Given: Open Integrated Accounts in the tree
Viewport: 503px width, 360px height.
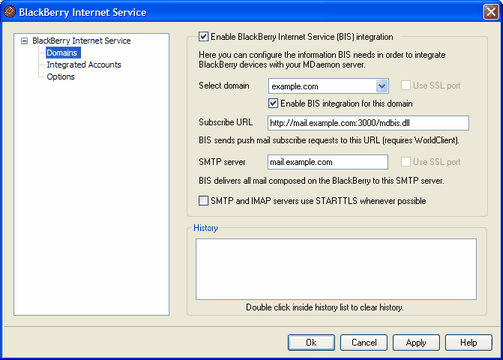Looking at the screenshot, I should [x=84, y=65].
